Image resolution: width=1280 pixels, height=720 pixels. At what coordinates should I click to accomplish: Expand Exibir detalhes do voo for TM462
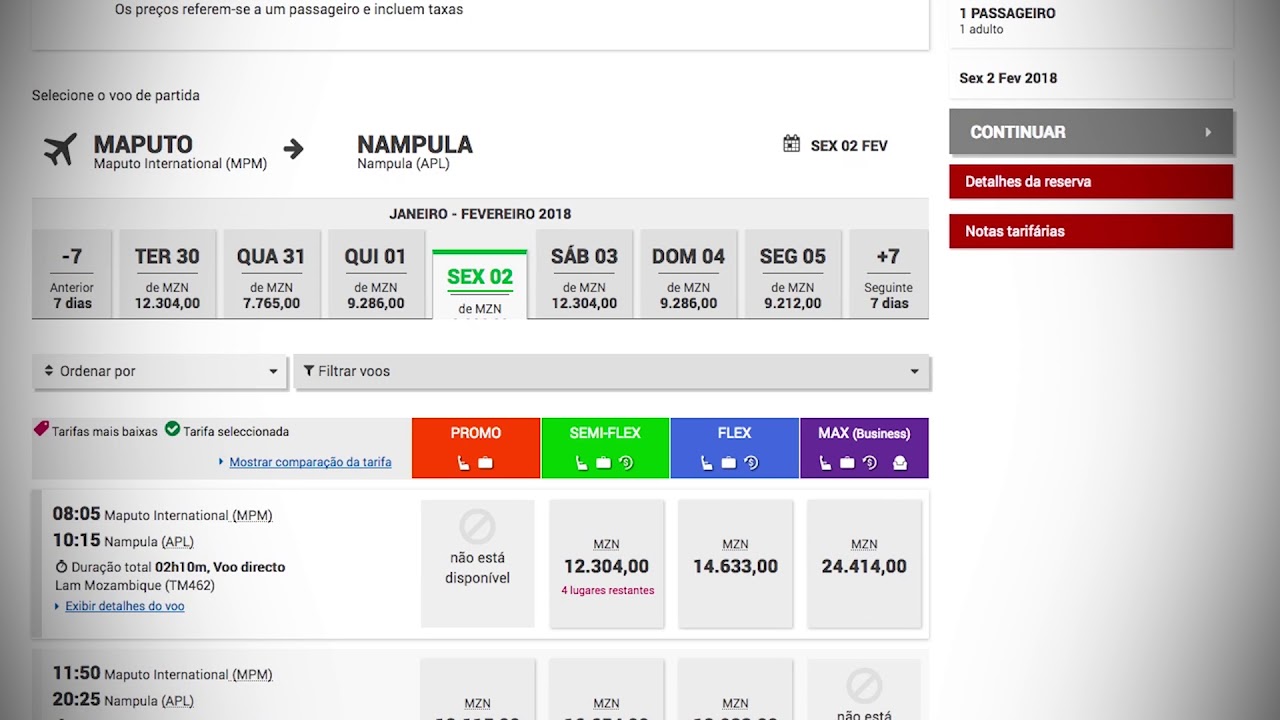pyautogui.click(x=124, y=606)
